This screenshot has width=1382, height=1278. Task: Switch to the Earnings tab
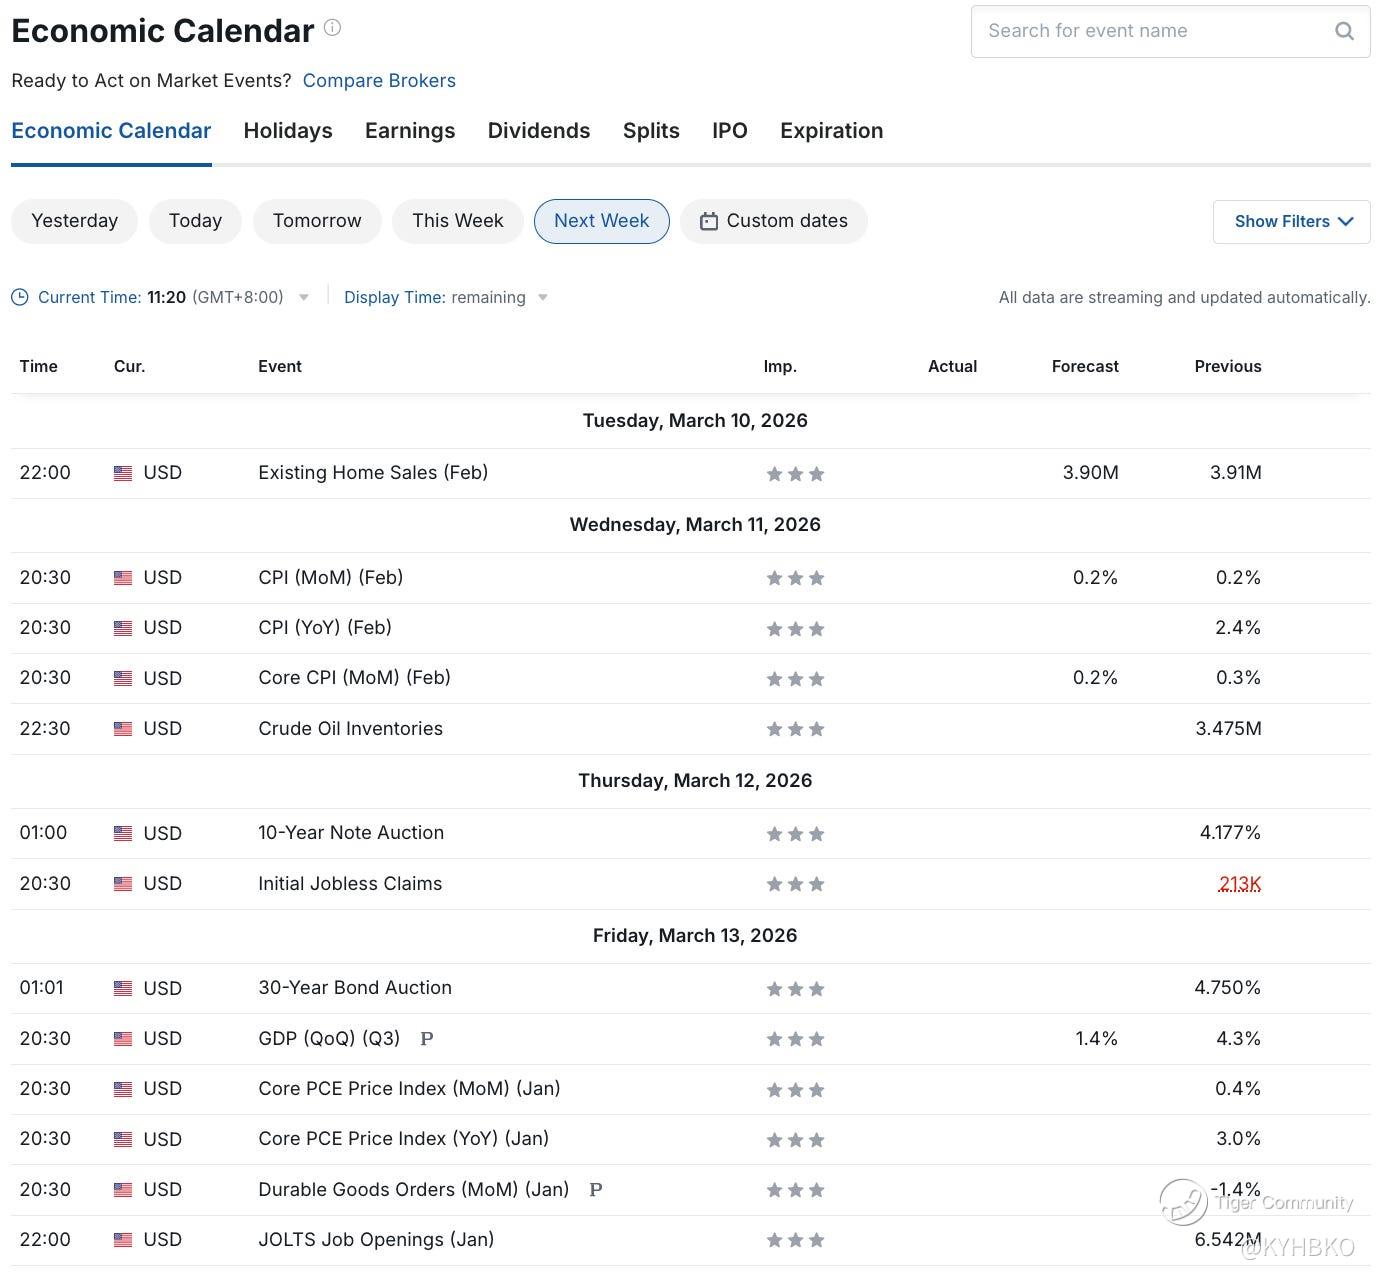tap(410, 131)
